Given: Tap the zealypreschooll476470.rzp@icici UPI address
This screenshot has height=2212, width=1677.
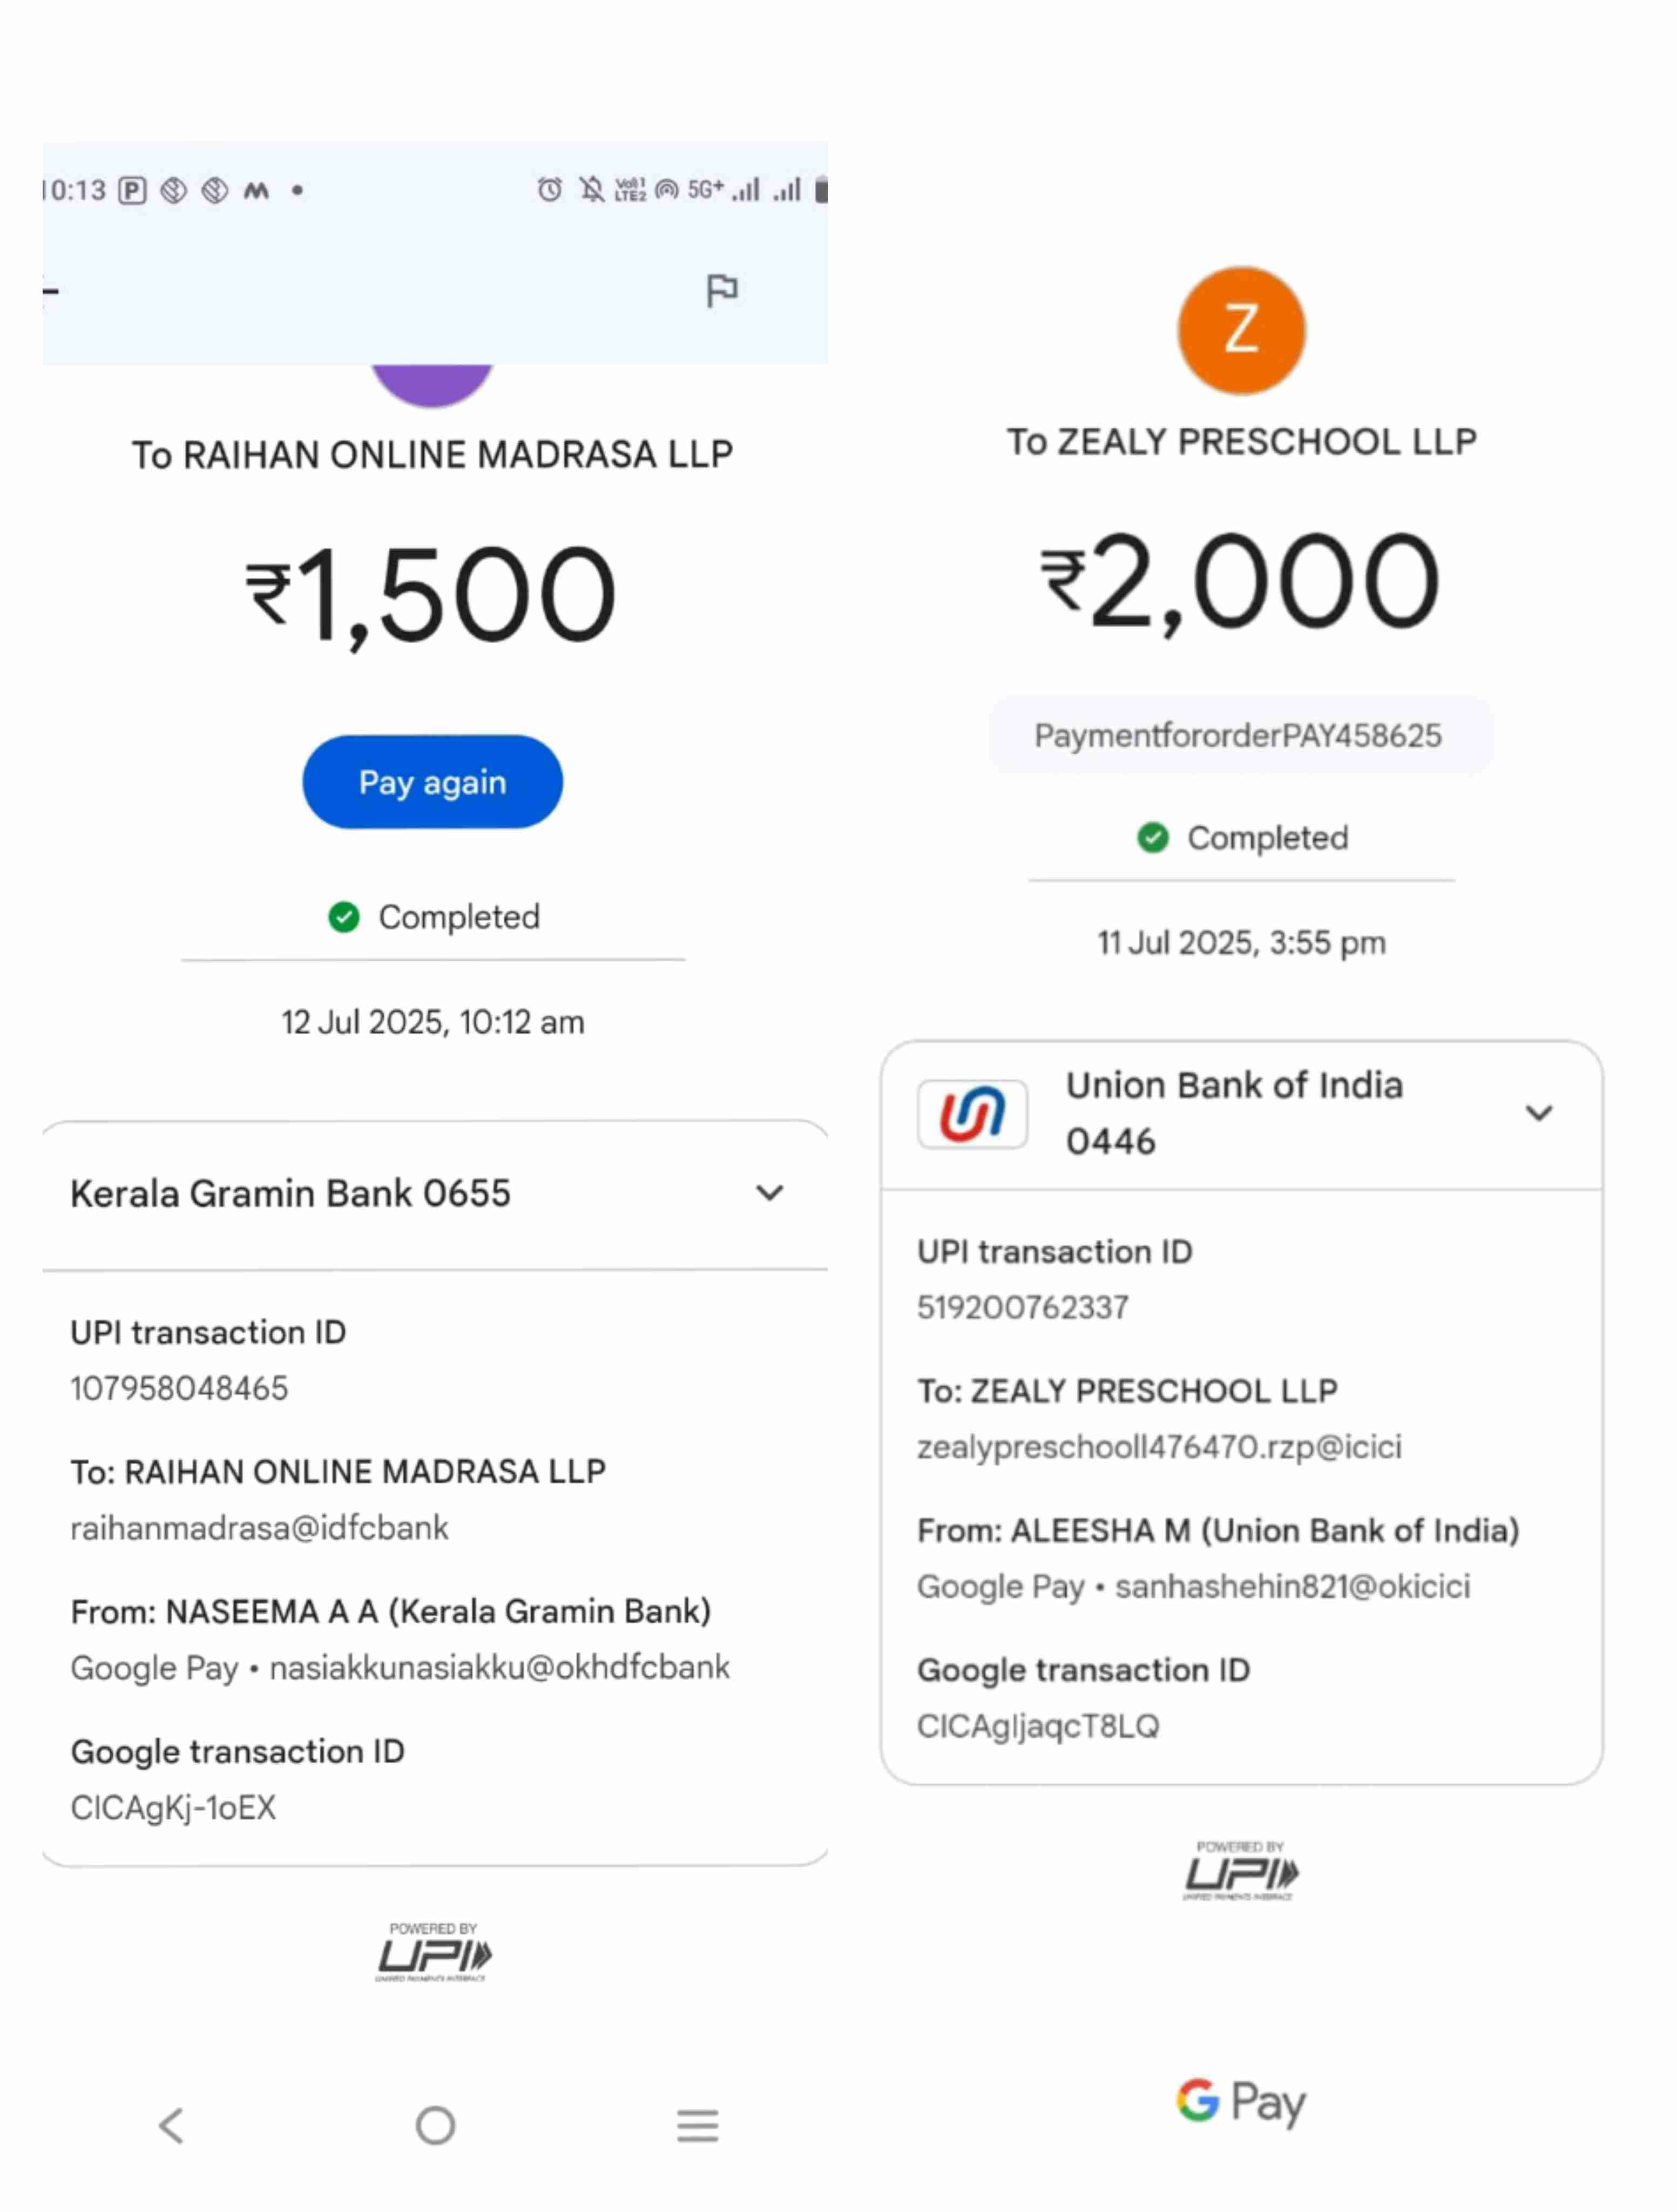Looking at the screenshot, I should point(1158,1447).
